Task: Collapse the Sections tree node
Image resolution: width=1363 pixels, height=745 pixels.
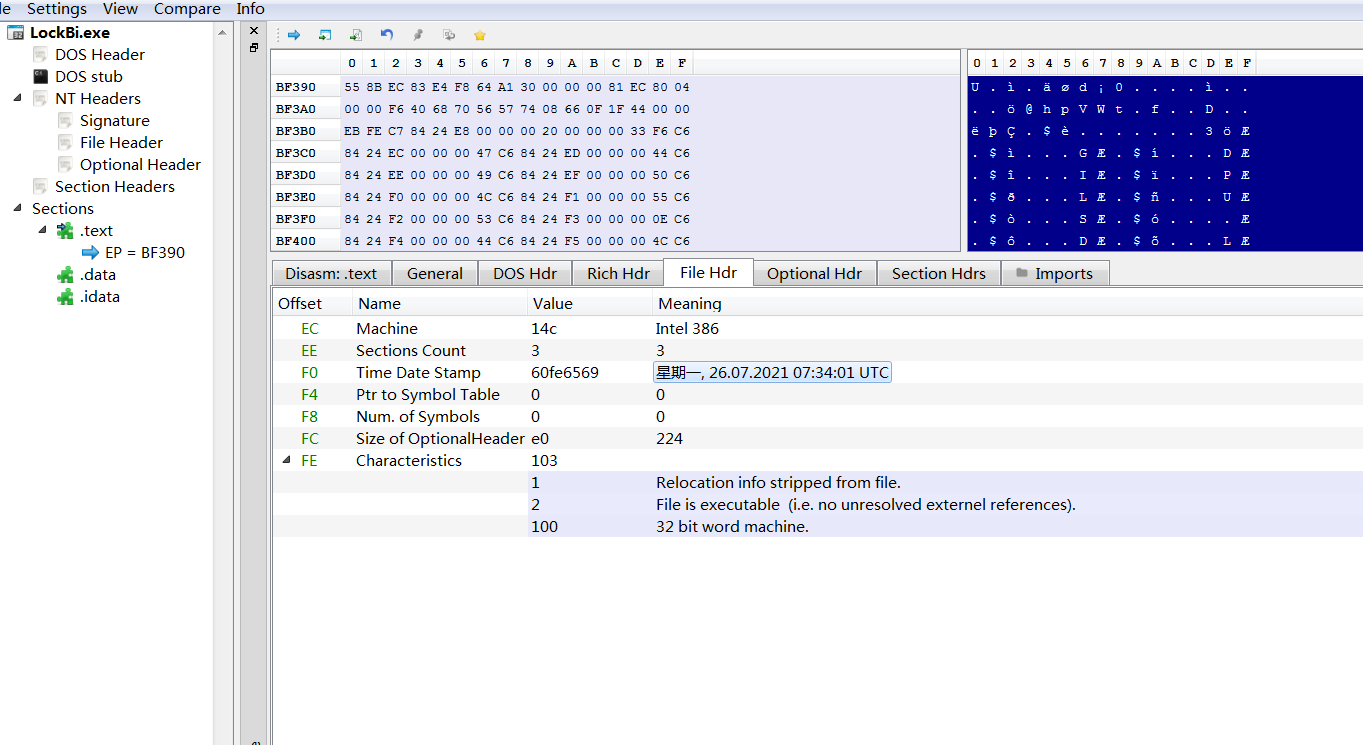Action: (17, 208)
